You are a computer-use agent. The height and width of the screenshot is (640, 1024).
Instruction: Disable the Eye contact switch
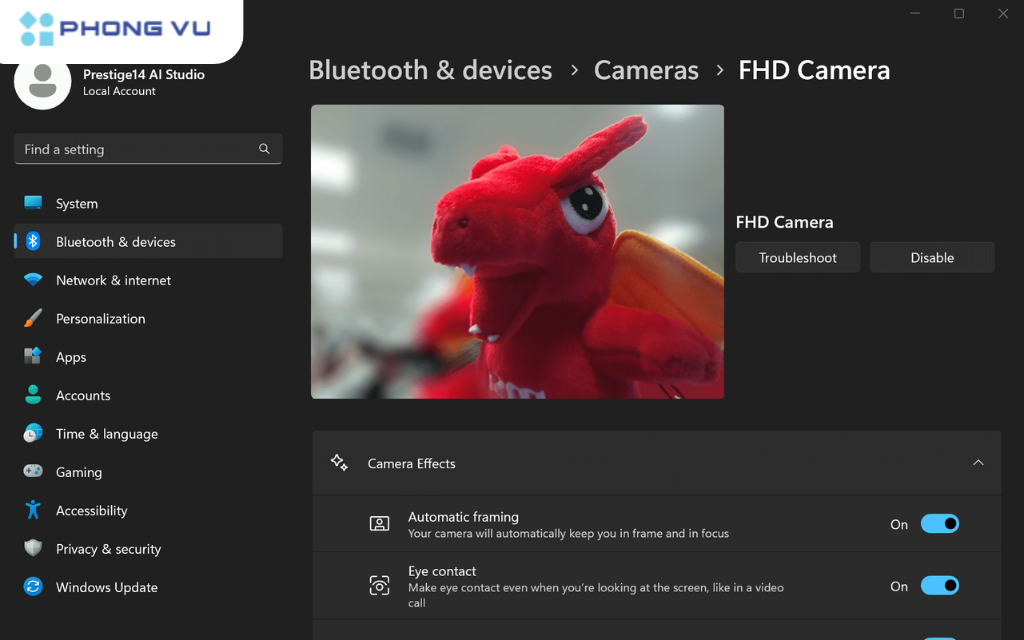click(x=939, y=585)
